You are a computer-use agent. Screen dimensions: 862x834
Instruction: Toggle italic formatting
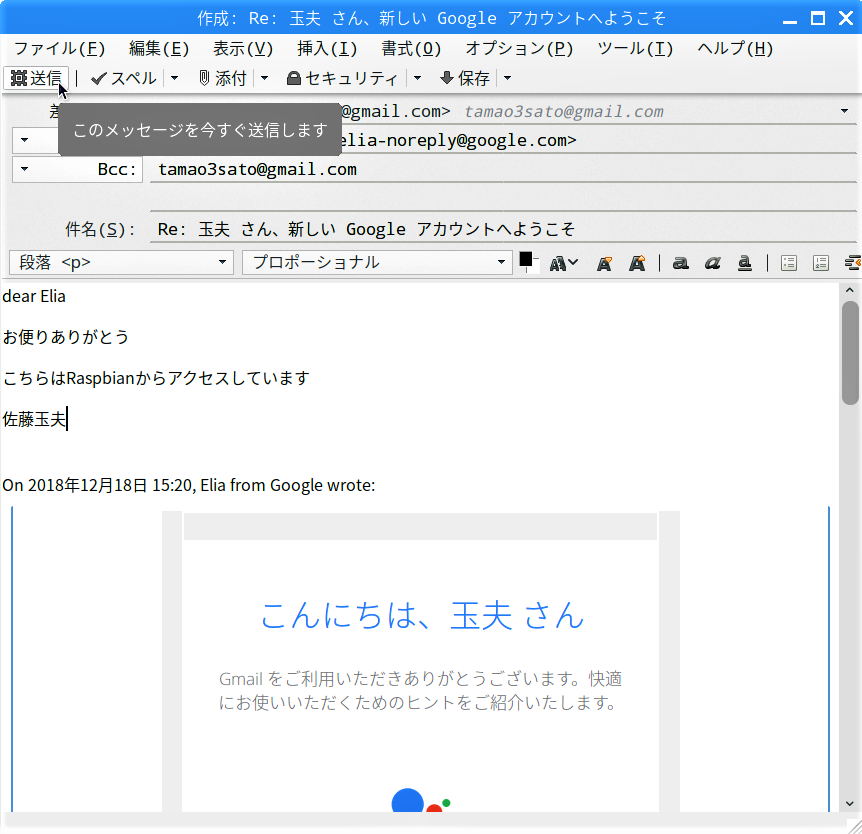point(713,264)
